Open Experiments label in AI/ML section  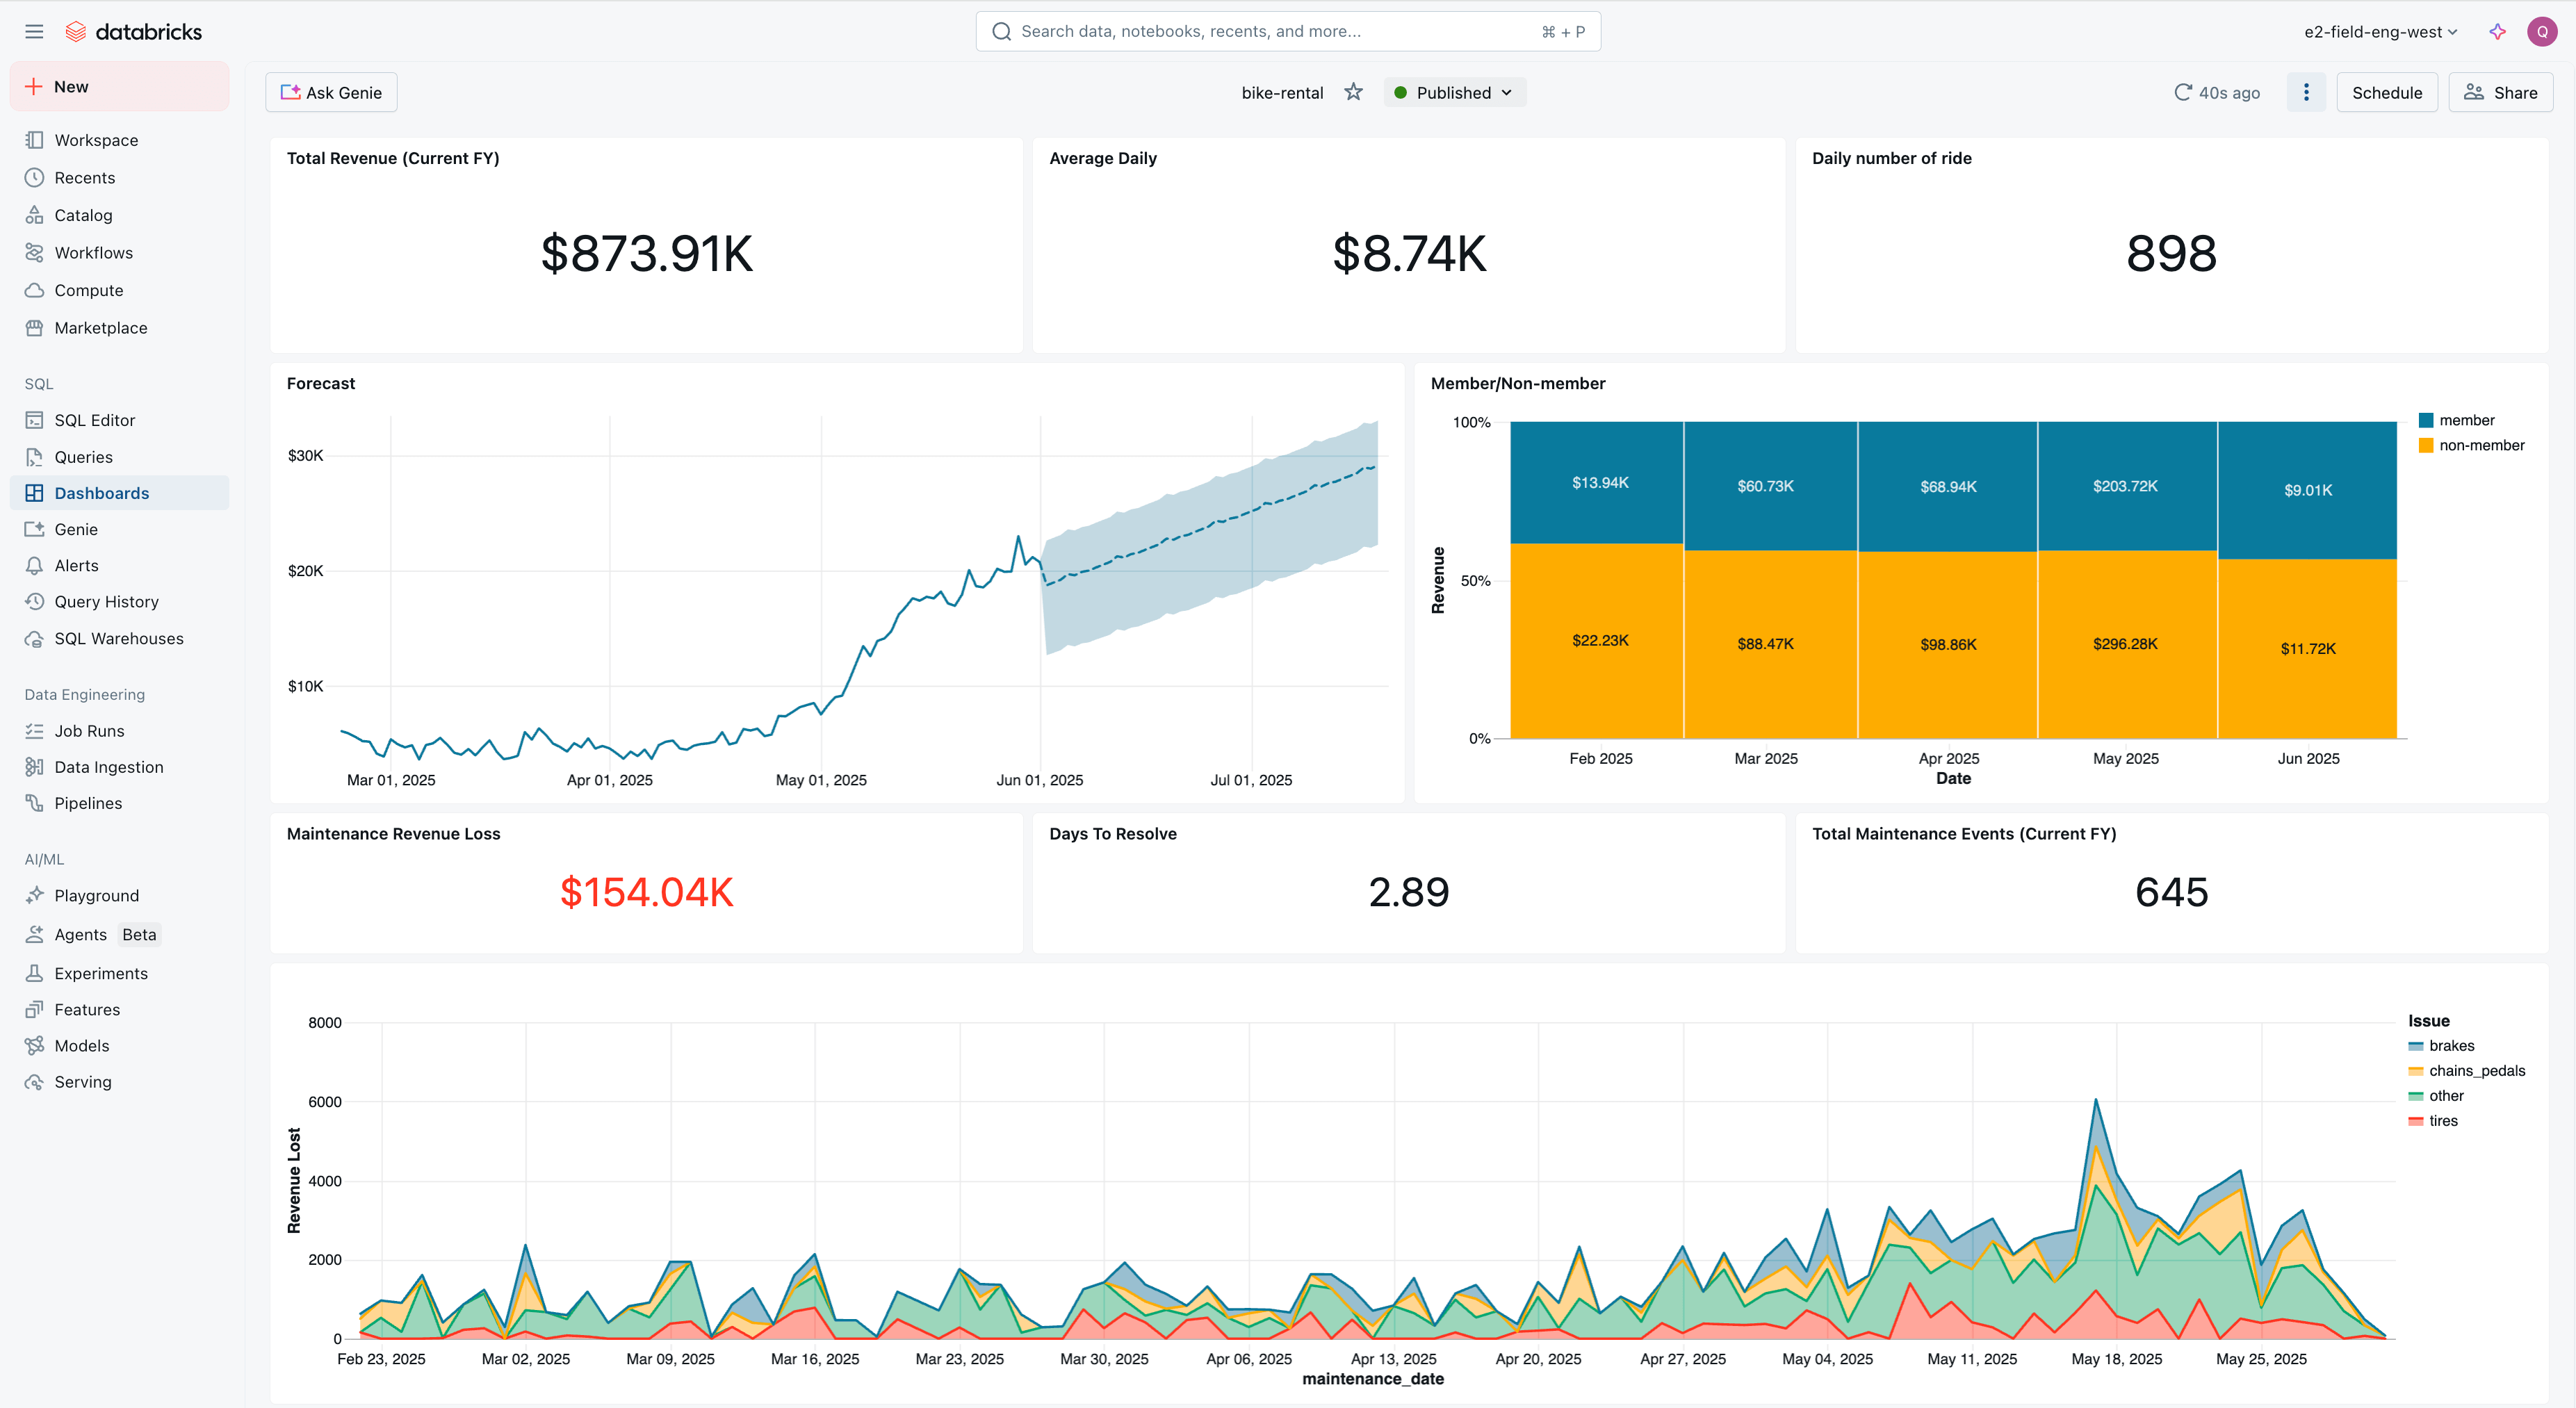click(101, 973)
